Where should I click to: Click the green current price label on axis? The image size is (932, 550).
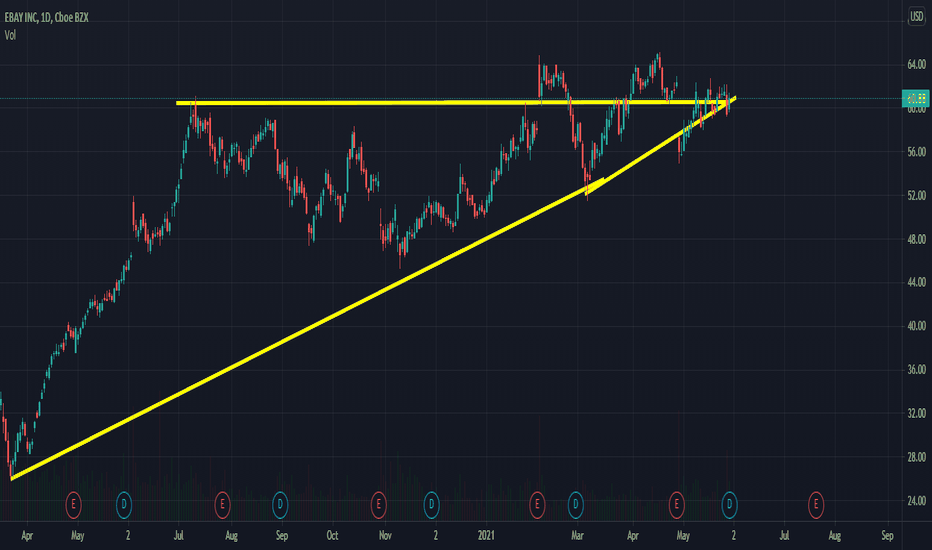click(915, 98)
